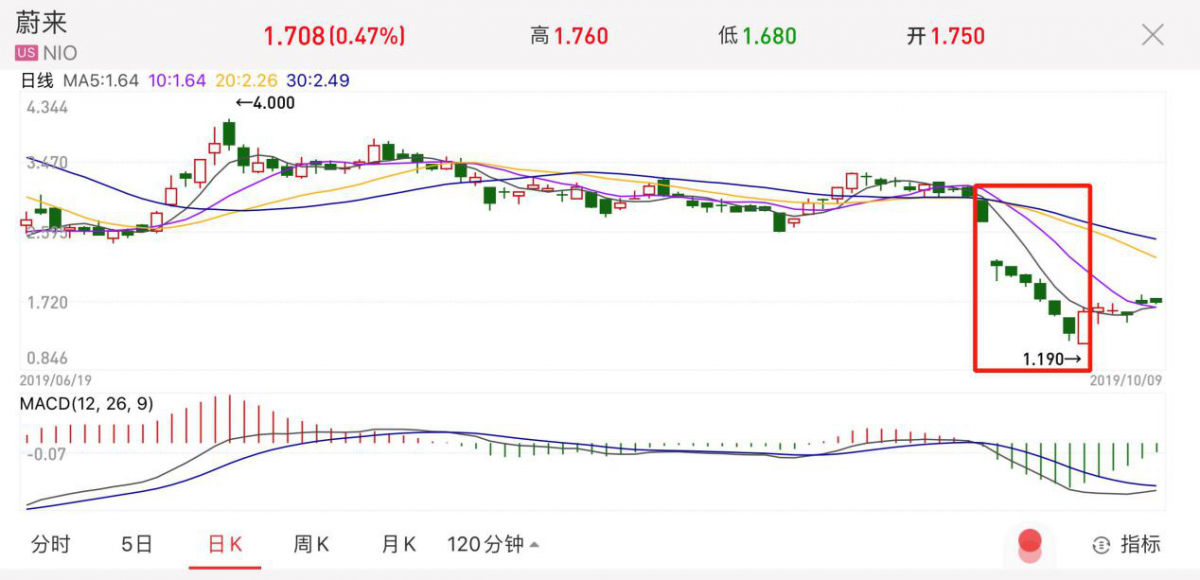Tap the white candlestick at the 1.190 low
1200x580 pixels.
(x=1084, y=327)
